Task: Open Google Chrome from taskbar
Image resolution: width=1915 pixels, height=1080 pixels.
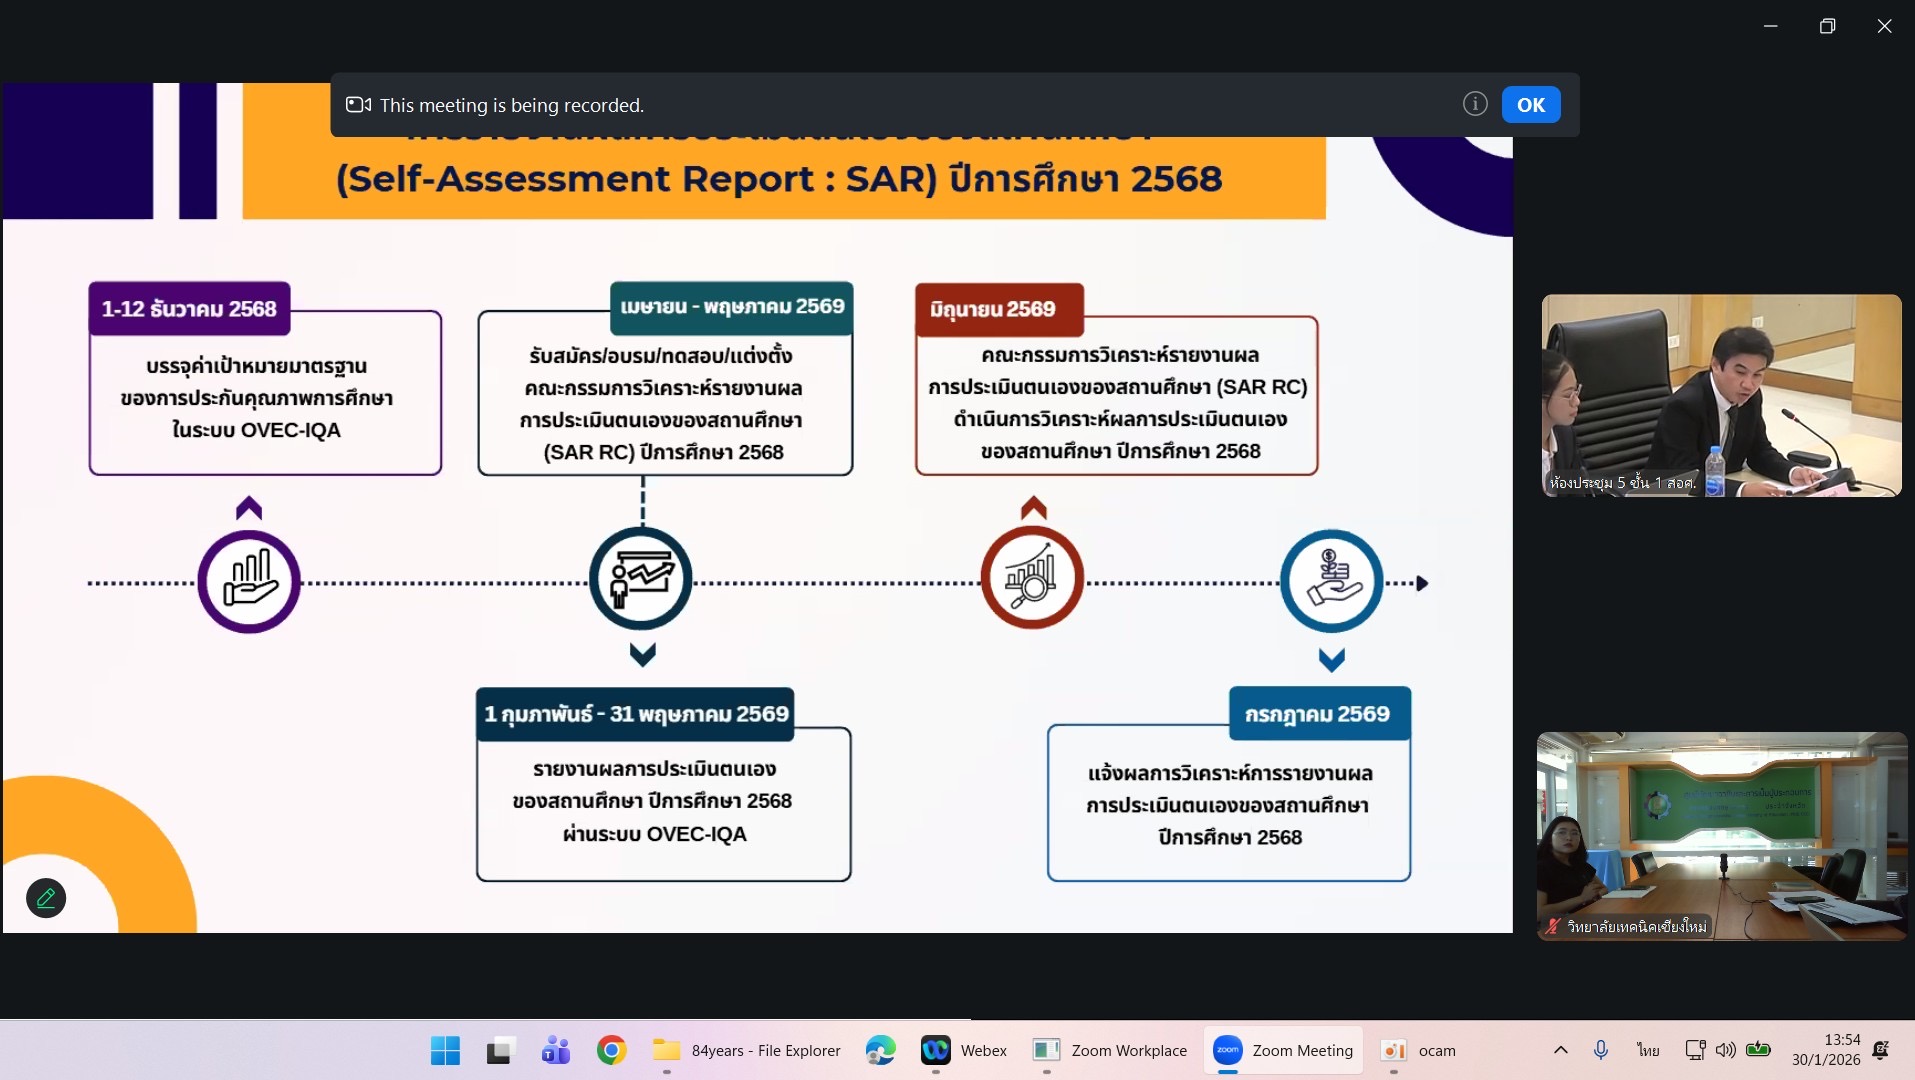Action: [611, 1050]
